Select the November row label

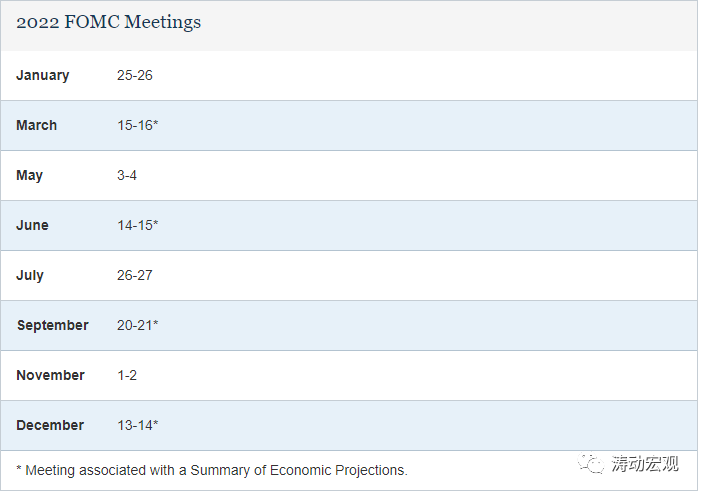51,375
